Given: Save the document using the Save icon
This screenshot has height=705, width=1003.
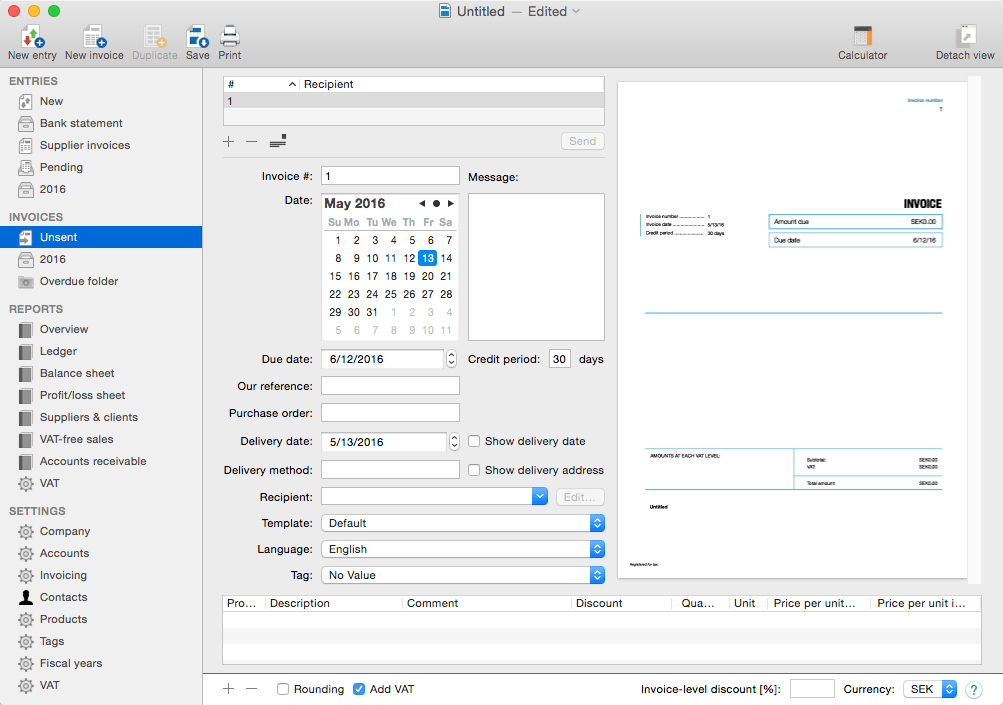Looking at the screenshot, I should tap(197, 37).
